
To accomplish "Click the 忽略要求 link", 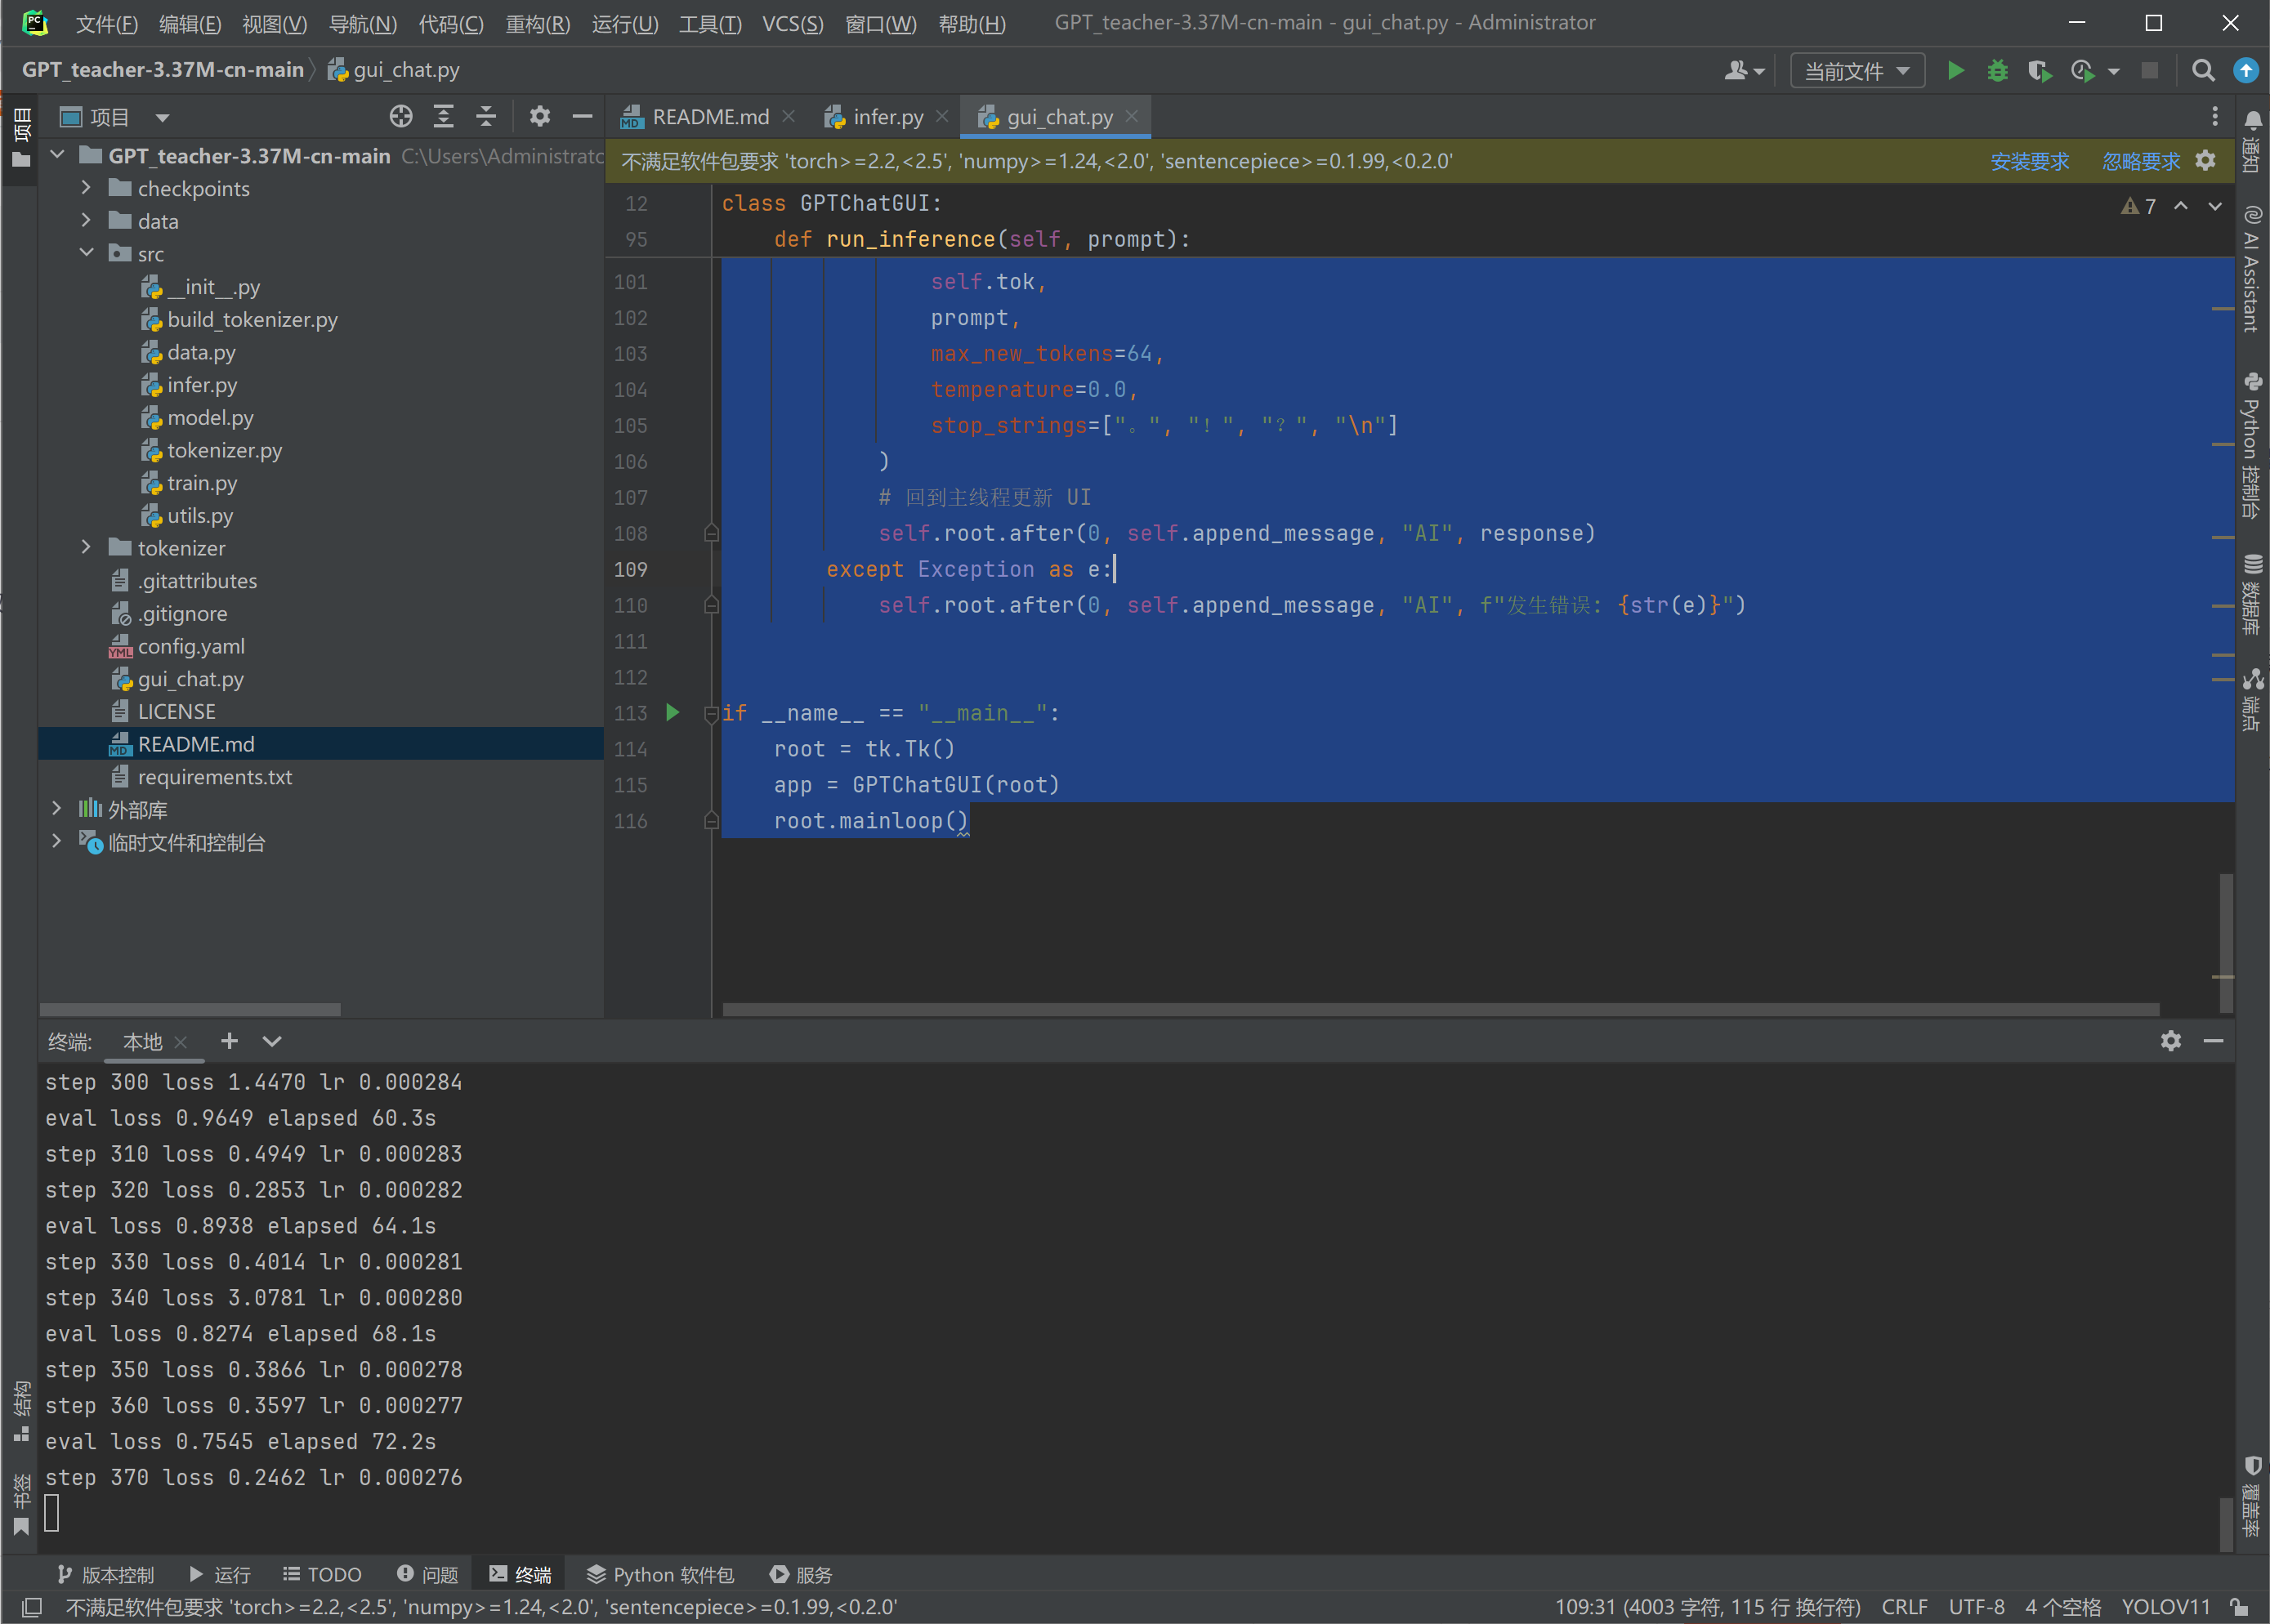I will click(2140, 161).
